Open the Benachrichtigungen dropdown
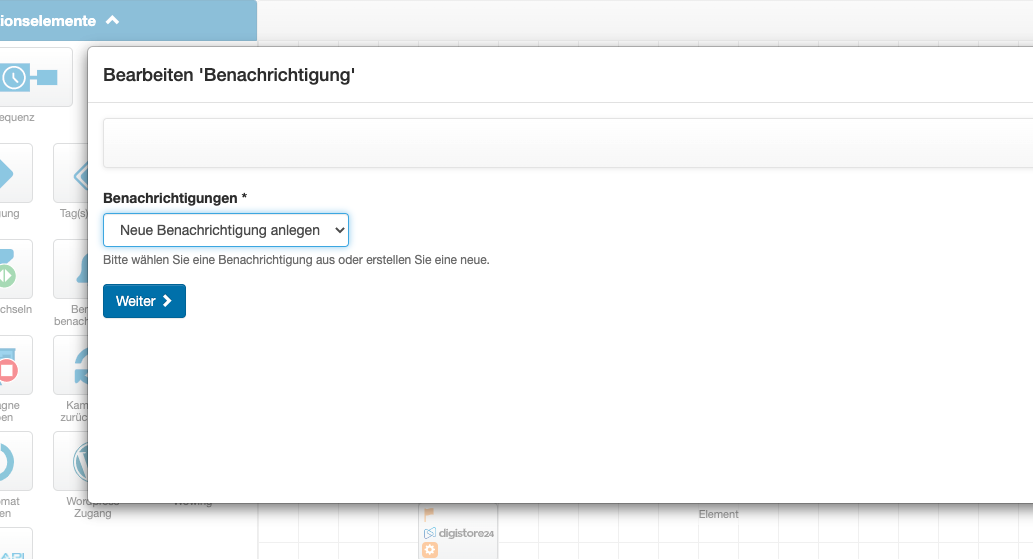Image resolution: width=1033 pixels, height=559 pixels. pyautogui.click(x=226, y=230)
